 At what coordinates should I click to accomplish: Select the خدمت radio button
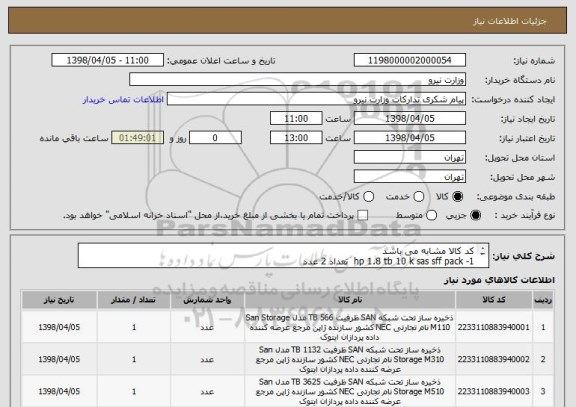click(419, 197)
